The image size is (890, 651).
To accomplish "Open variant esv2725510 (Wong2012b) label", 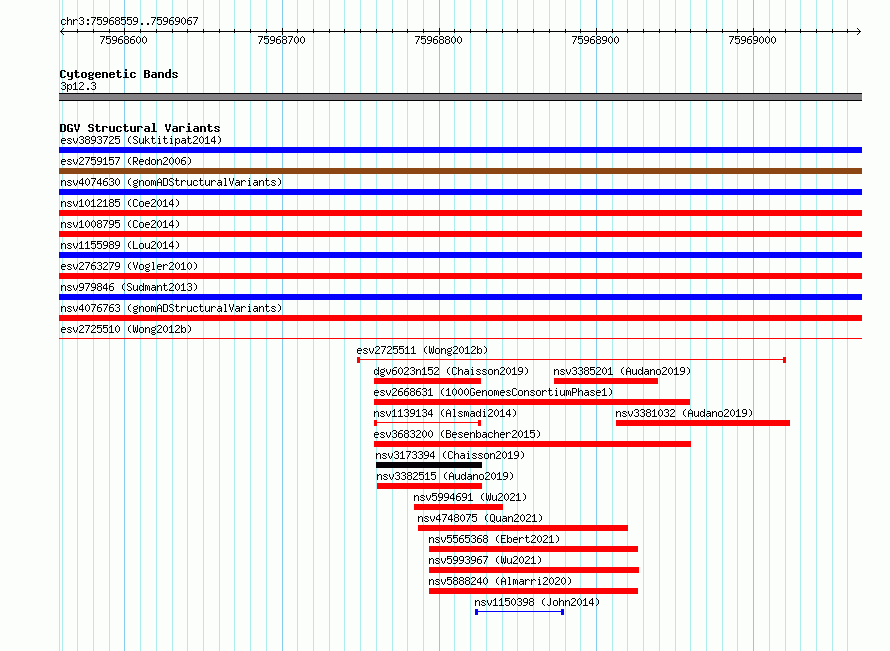I will [x=126, y=329].
